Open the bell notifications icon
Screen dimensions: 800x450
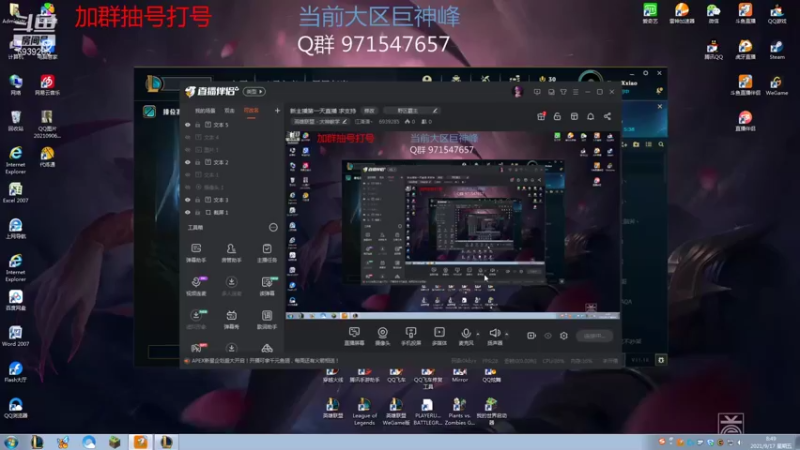[590, 116]
